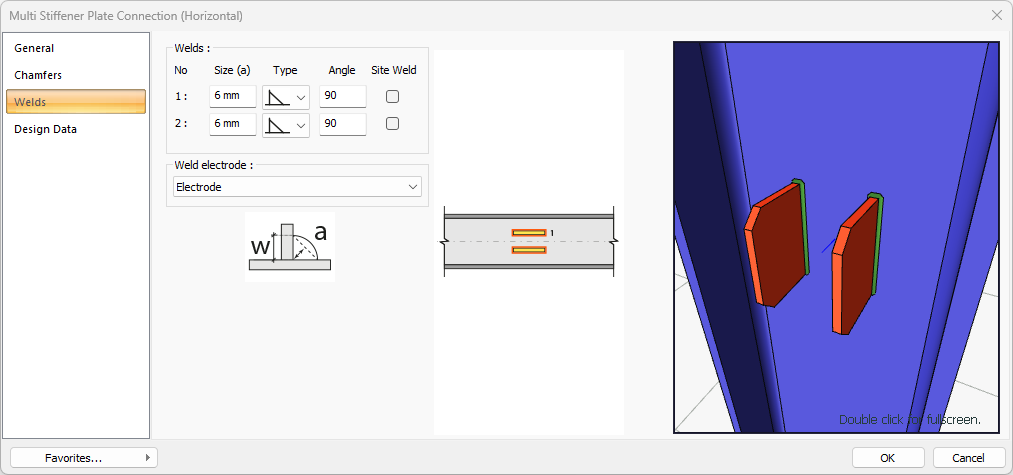Viewport: 1013px width, 475px height.
Task: Click the 'Type' column header
Action: [285, 70]
